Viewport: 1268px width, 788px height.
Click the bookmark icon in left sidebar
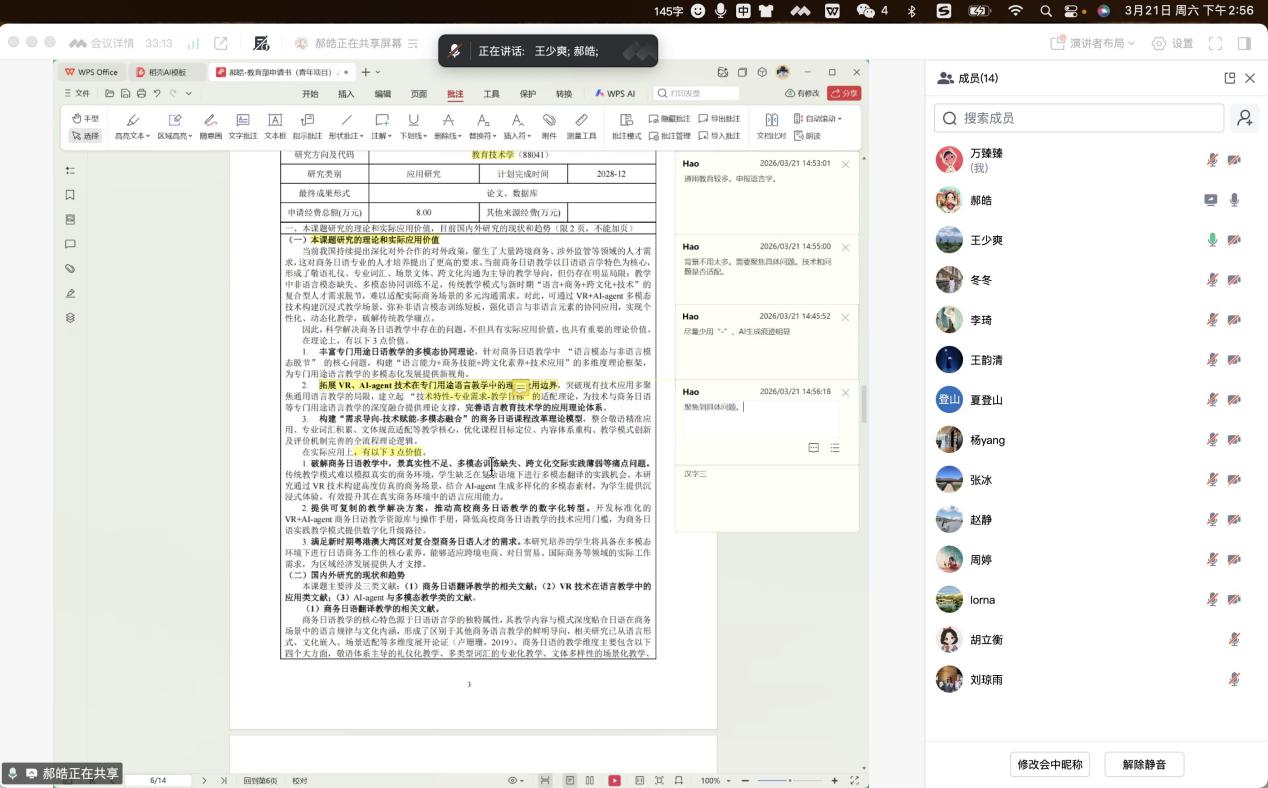70,195
